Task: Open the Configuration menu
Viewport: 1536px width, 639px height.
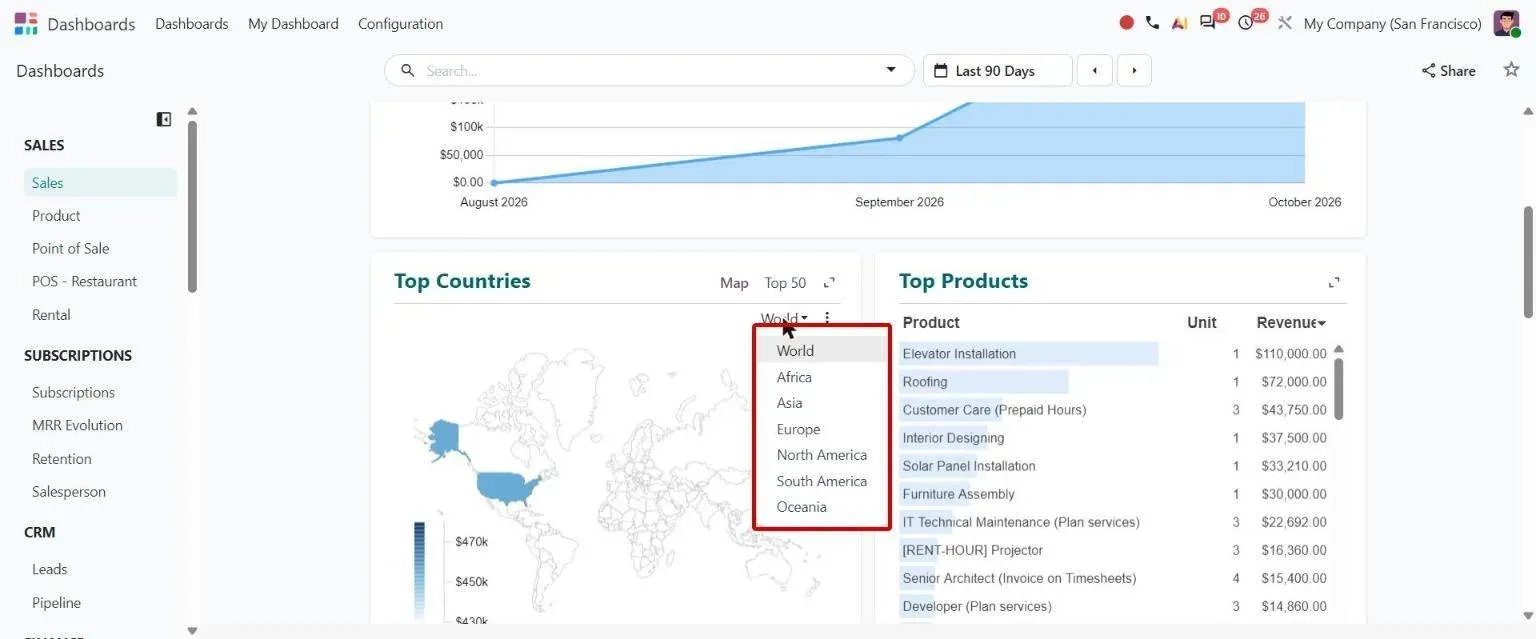Action: 400,24
